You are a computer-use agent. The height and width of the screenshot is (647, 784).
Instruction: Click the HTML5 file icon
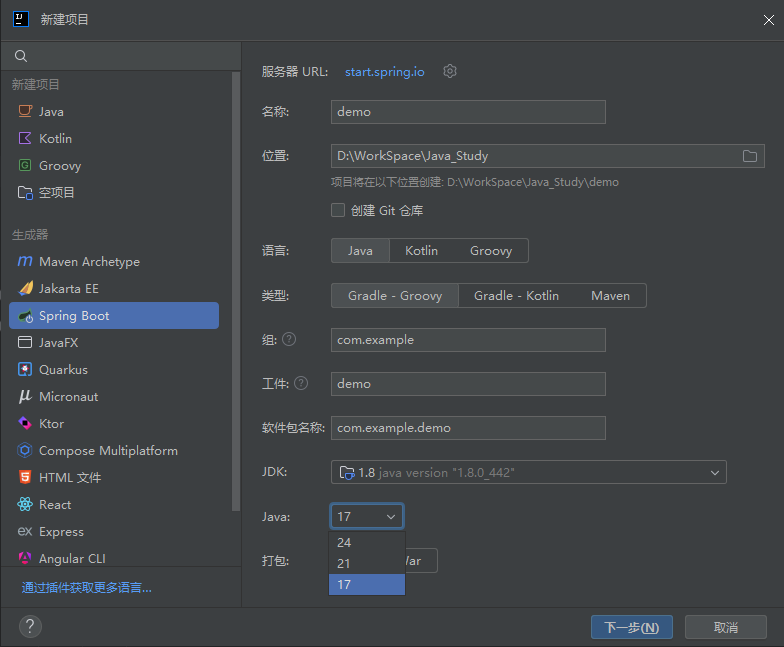tap(25, 477)
